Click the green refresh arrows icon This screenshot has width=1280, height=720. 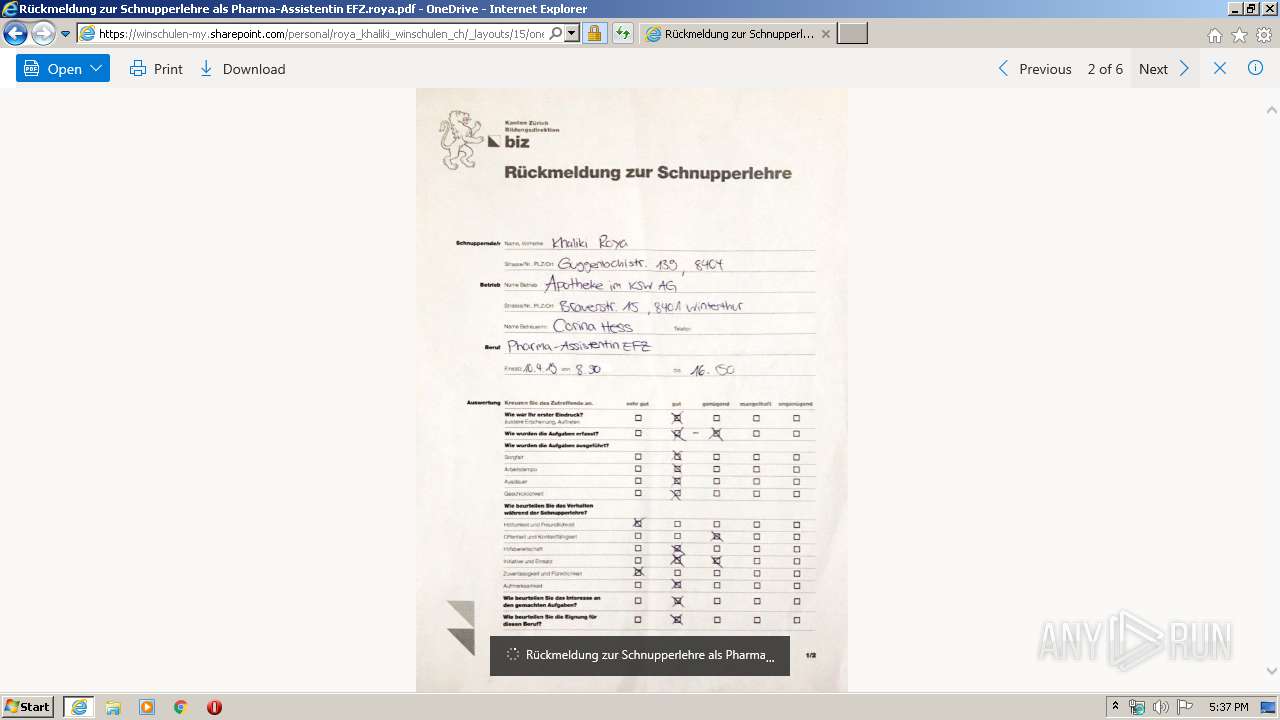pyautogui.click(x=623, y=33)
